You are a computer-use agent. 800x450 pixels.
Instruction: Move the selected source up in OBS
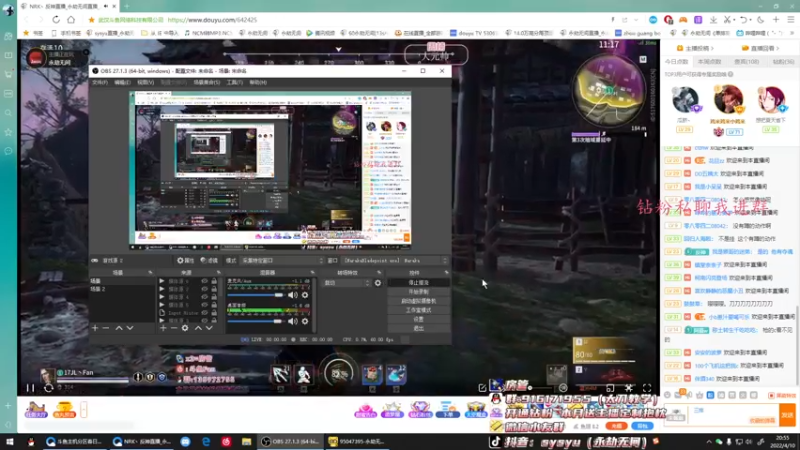tap(198, 328)
